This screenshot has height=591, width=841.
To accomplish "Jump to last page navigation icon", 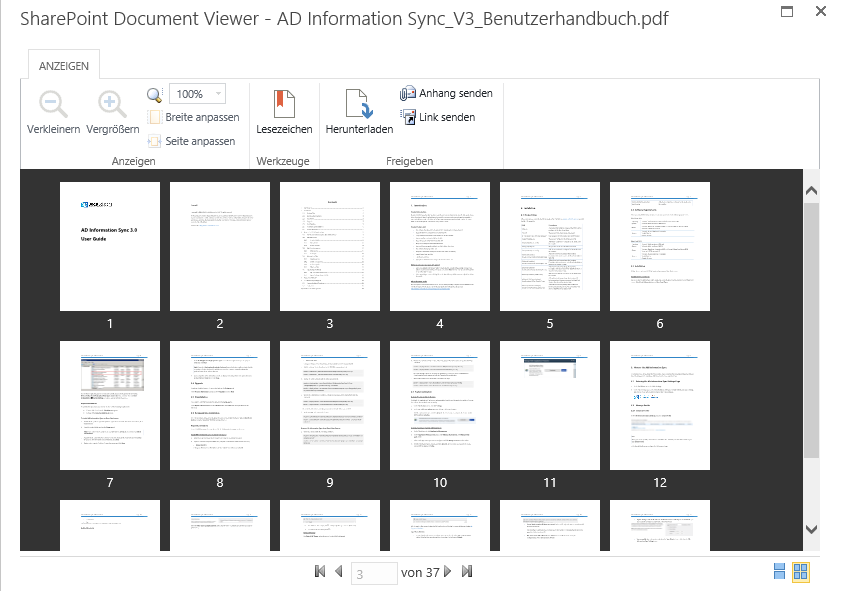I will coord(467,572).
